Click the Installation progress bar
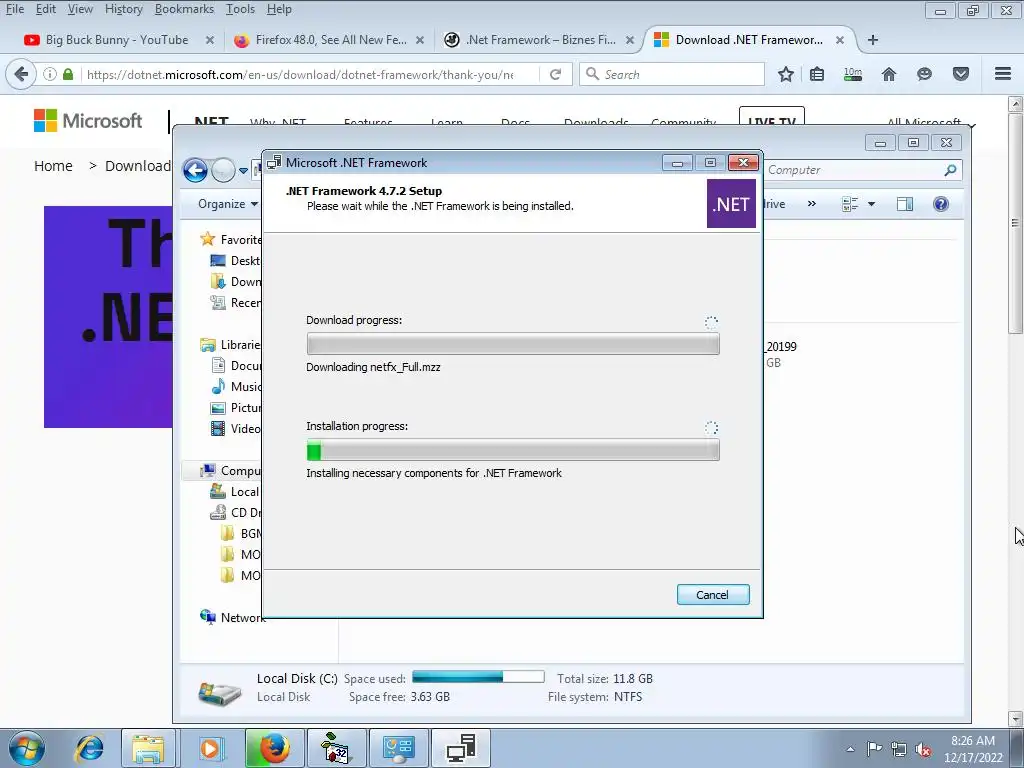 pyautogui.click(x=513, y=450)
